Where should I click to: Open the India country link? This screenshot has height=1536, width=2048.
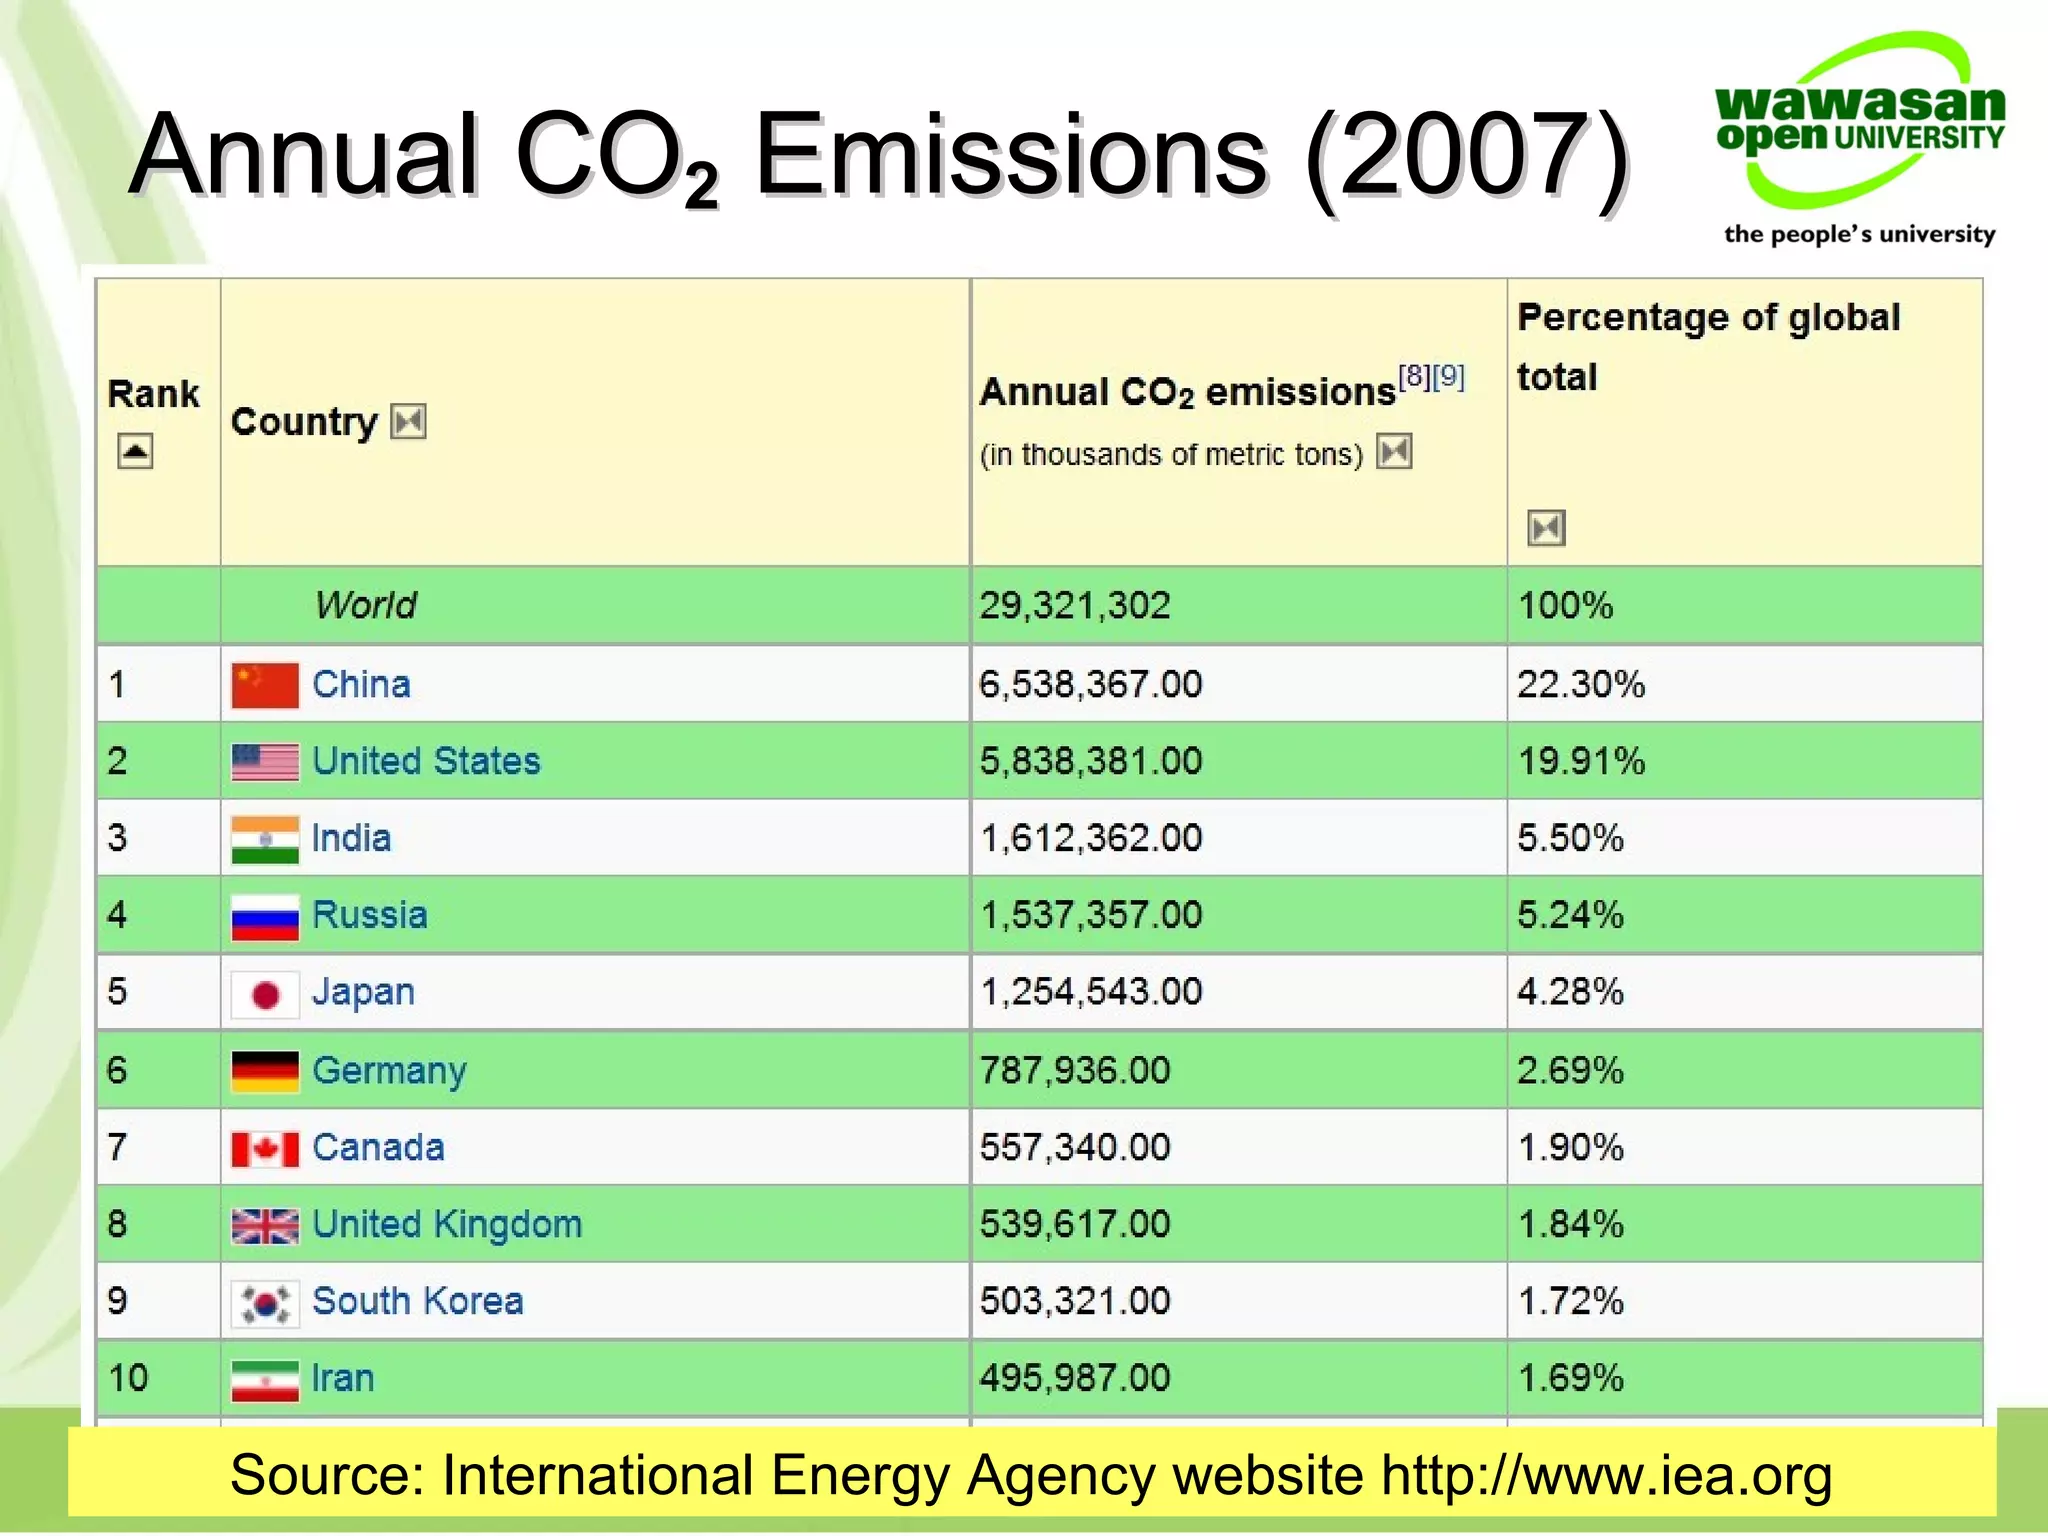point(351,838)
